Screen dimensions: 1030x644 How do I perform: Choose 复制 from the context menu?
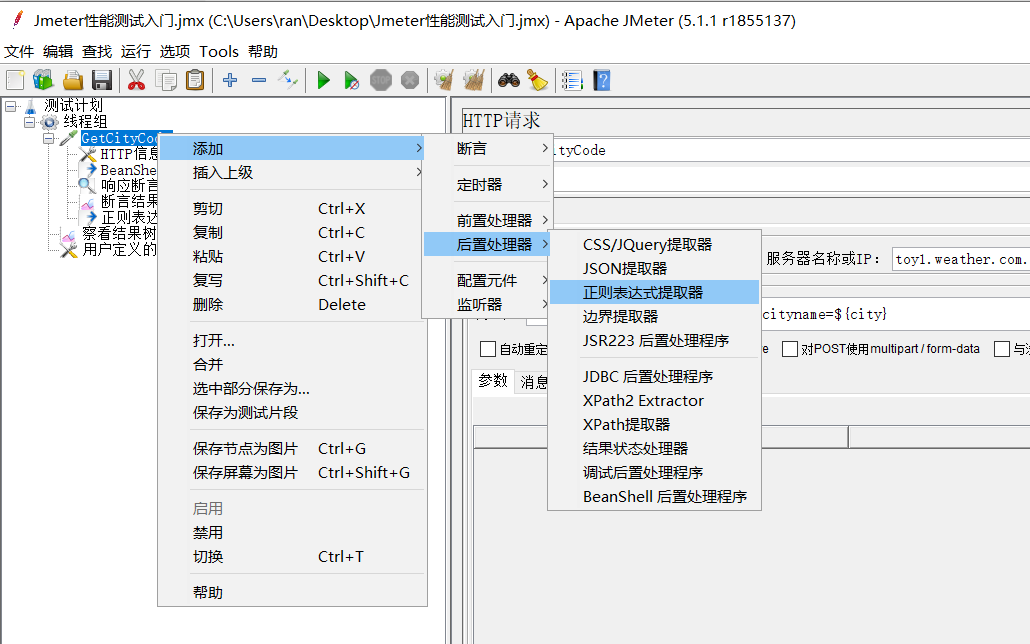pos(292,232)
